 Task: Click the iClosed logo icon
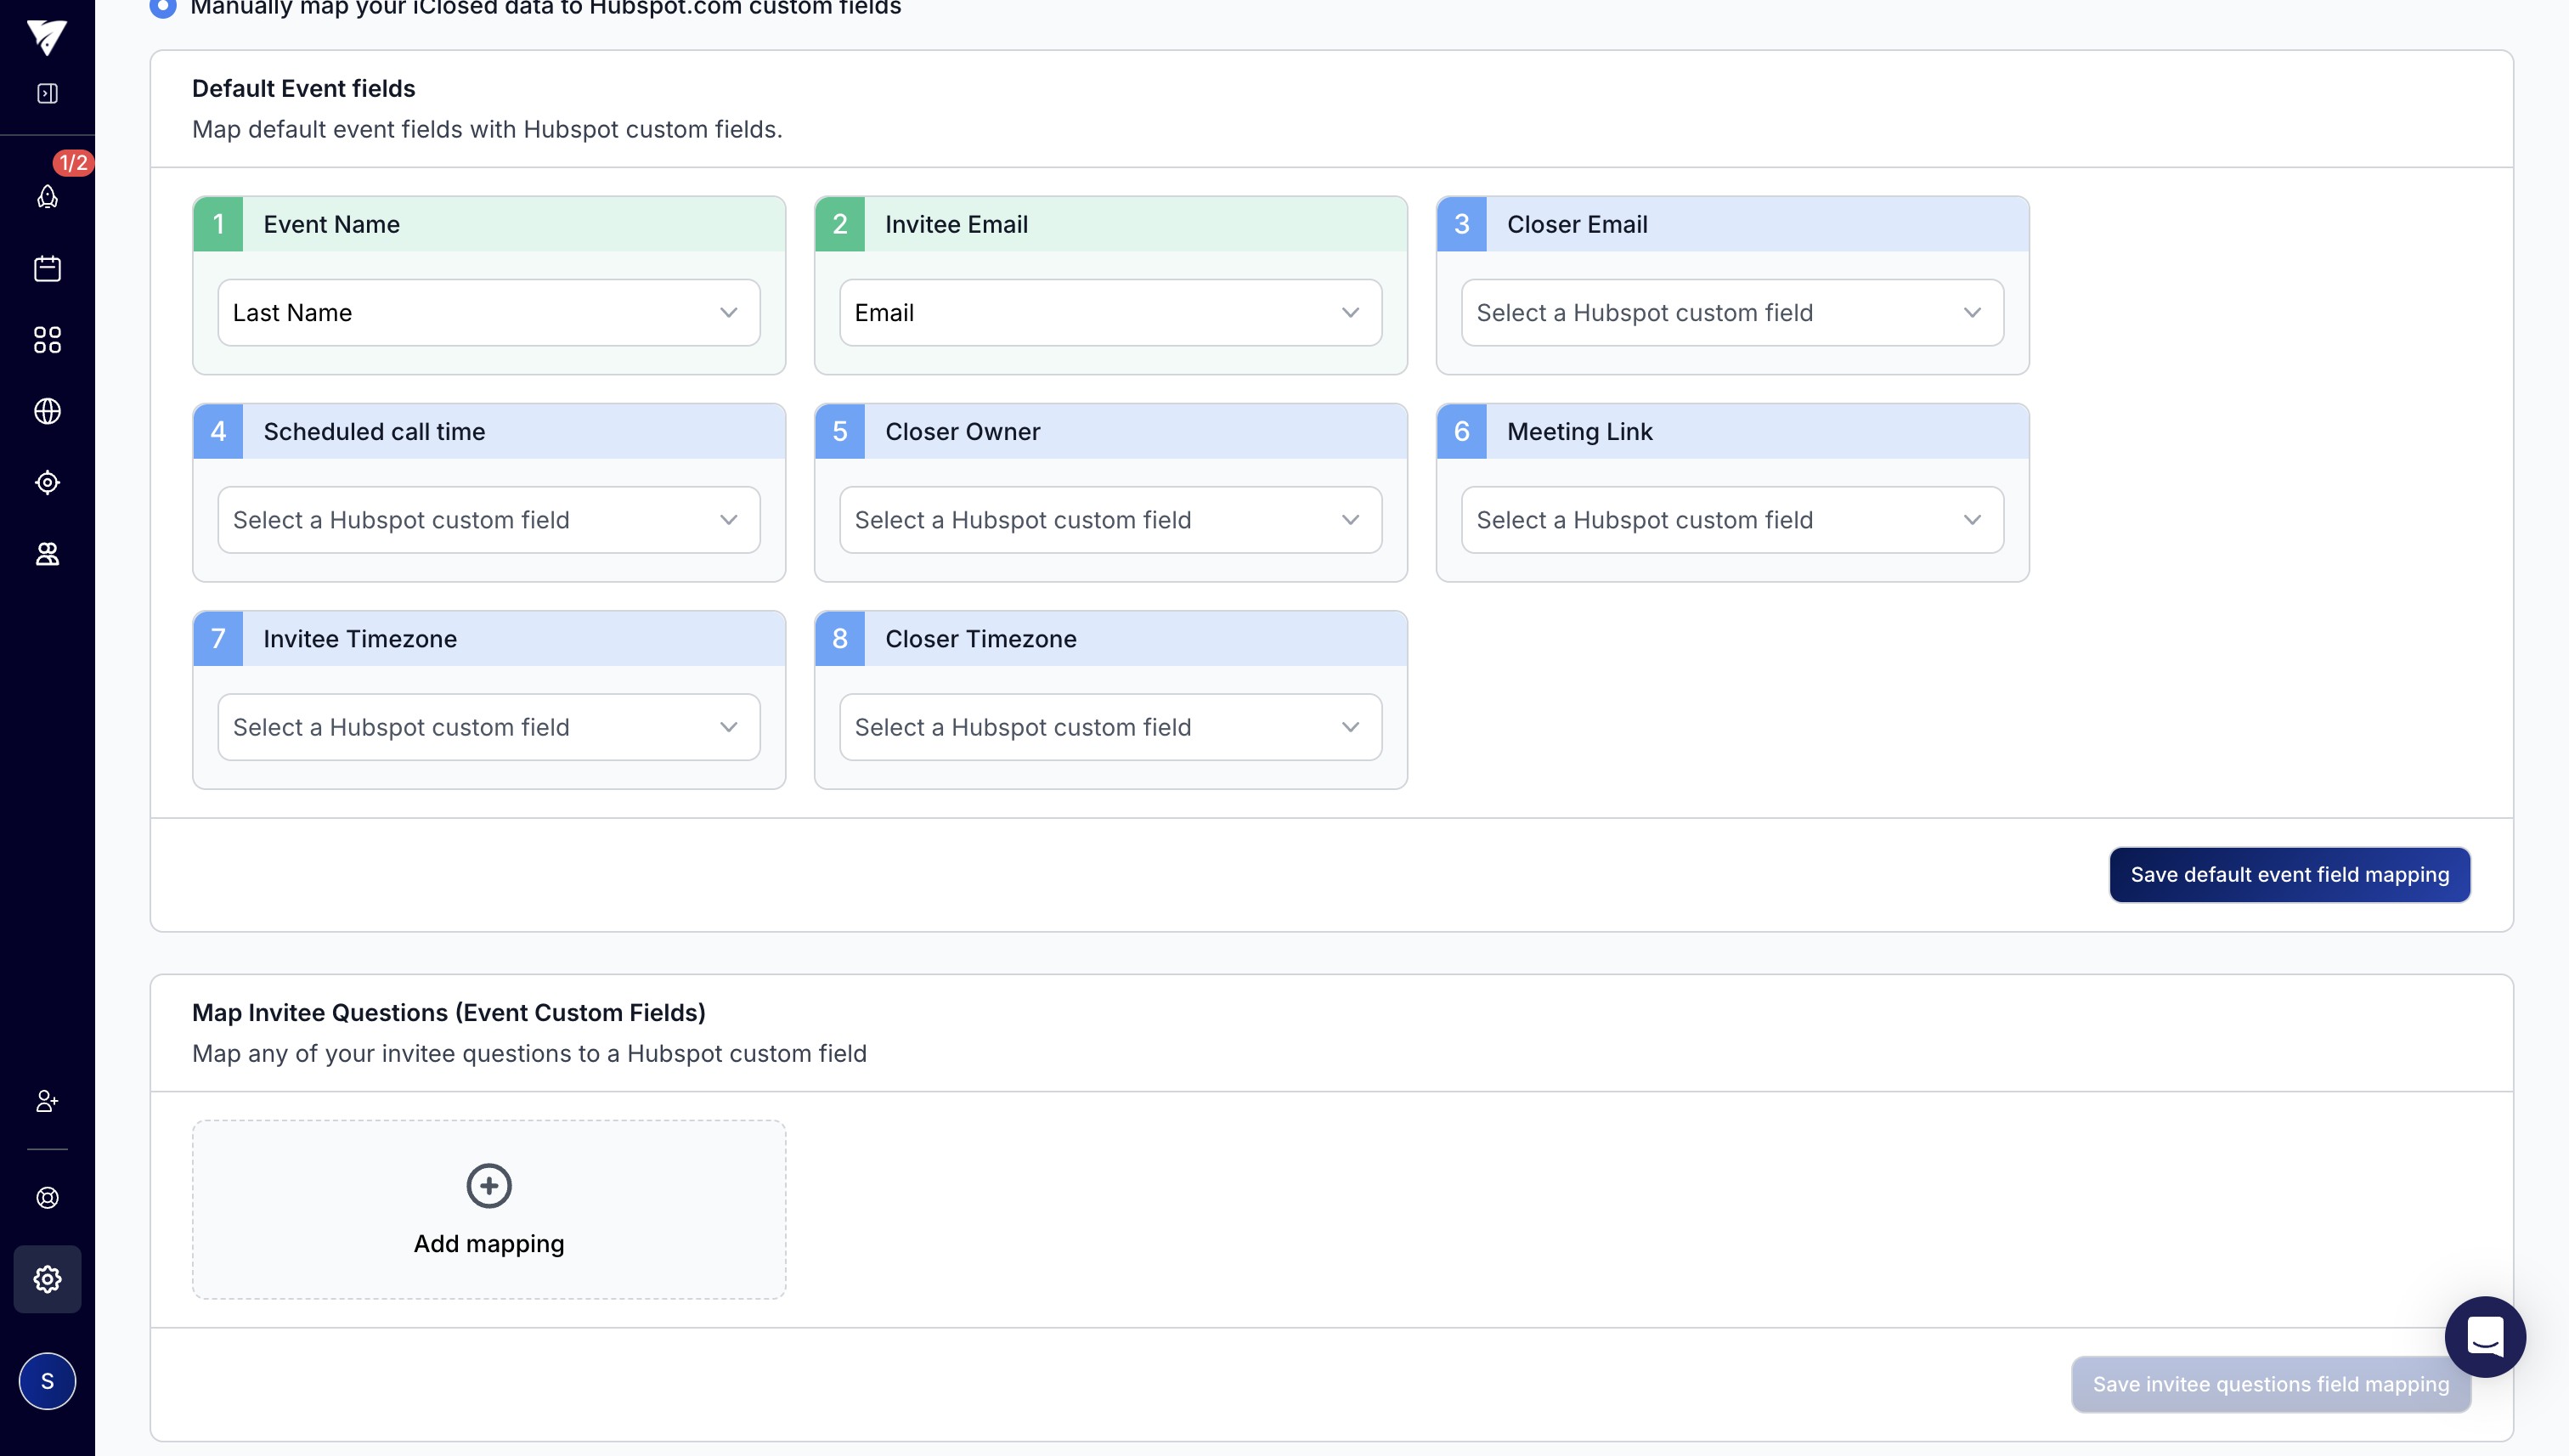(x=47, y=37)
